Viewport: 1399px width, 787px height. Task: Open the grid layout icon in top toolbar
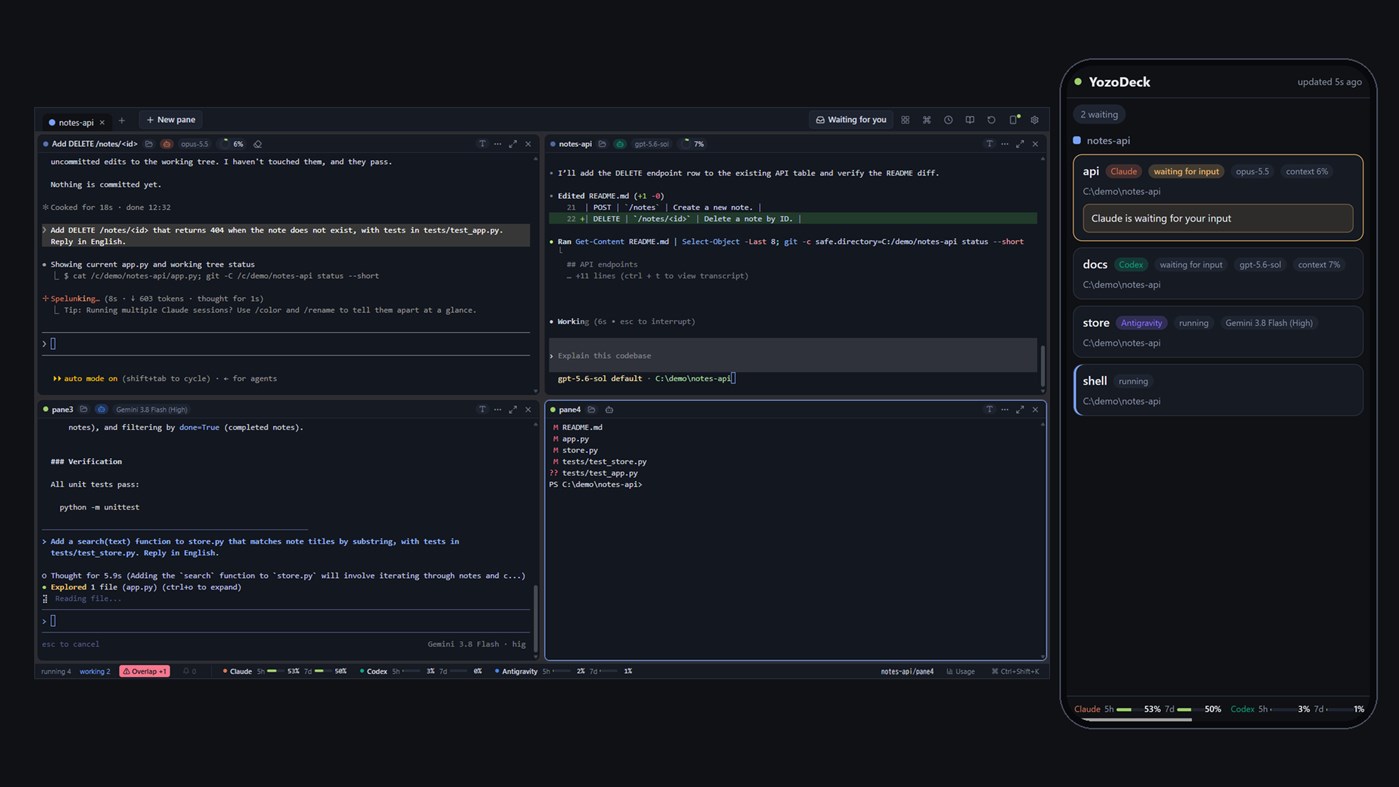pos(905,120)
